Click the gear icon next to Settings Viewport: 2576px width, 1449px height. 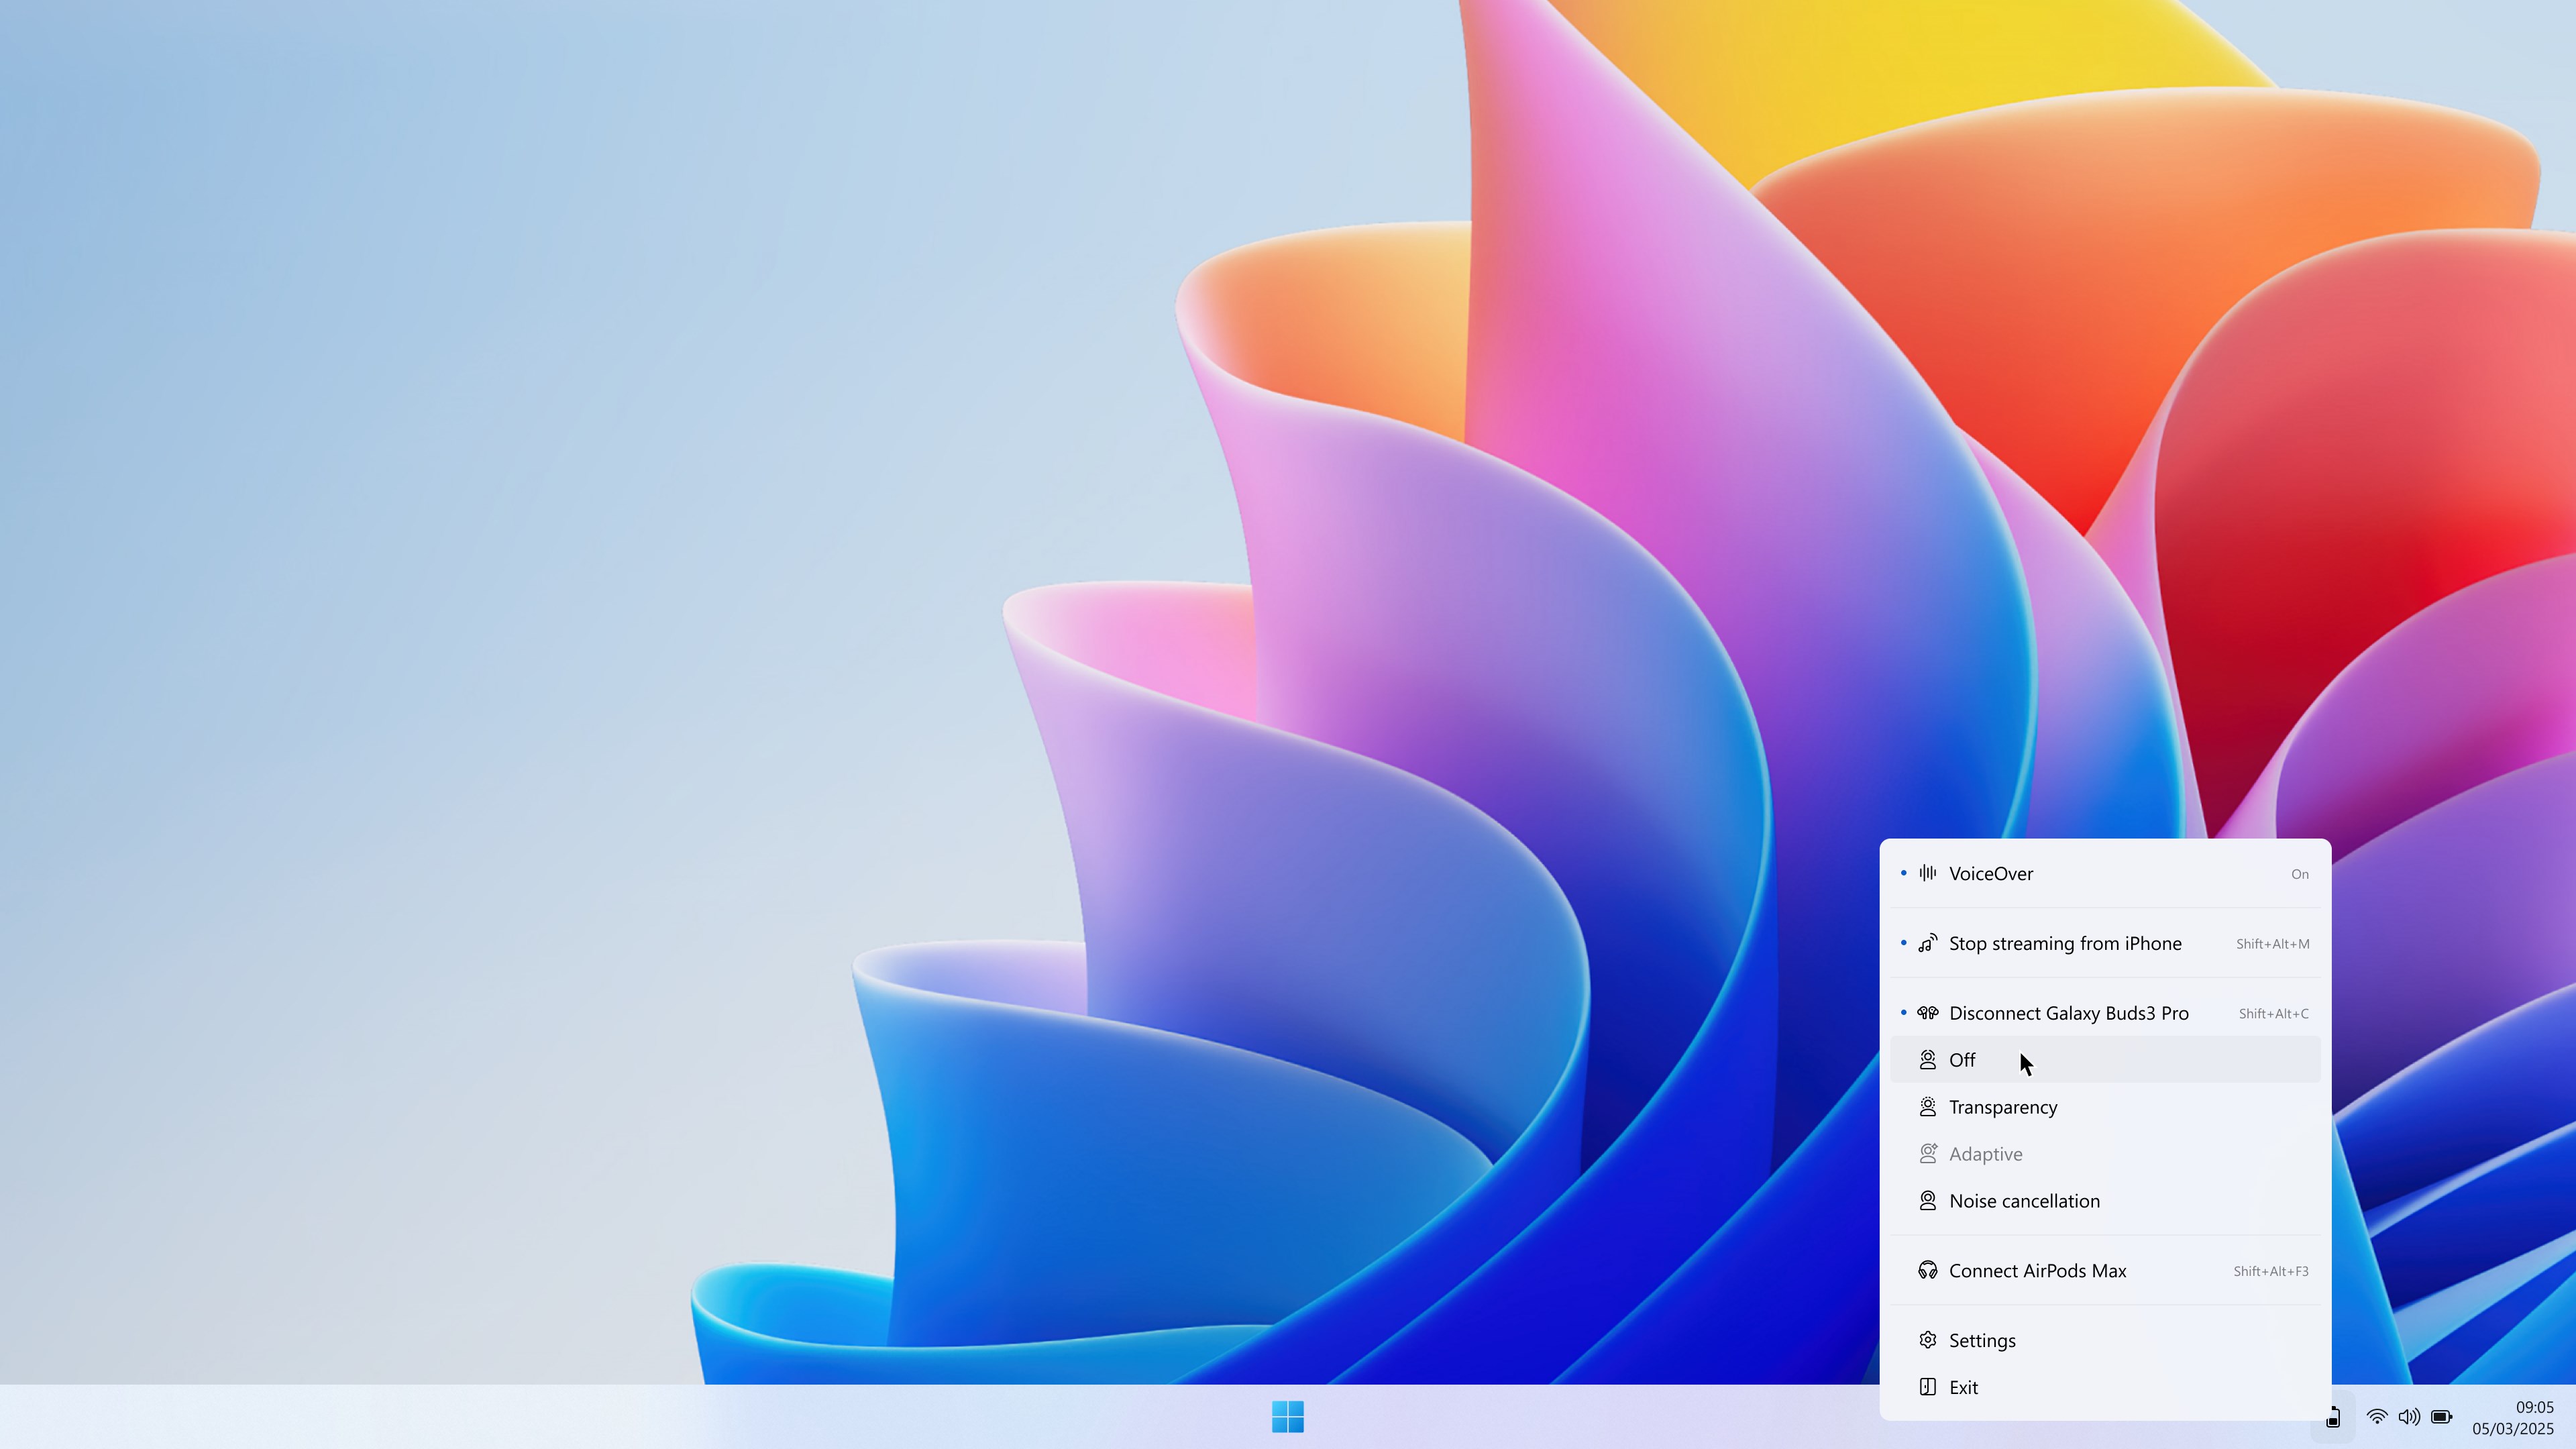(x=1928, y=1339)
